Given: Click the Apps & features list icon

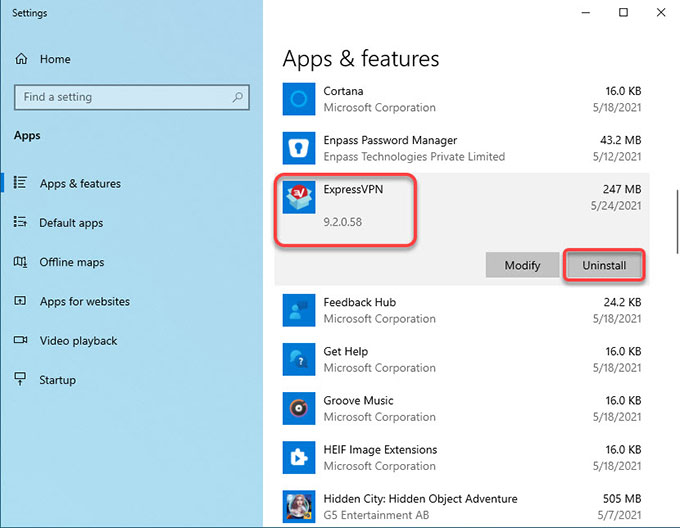Looking at the screenshot, I should 20,183.
